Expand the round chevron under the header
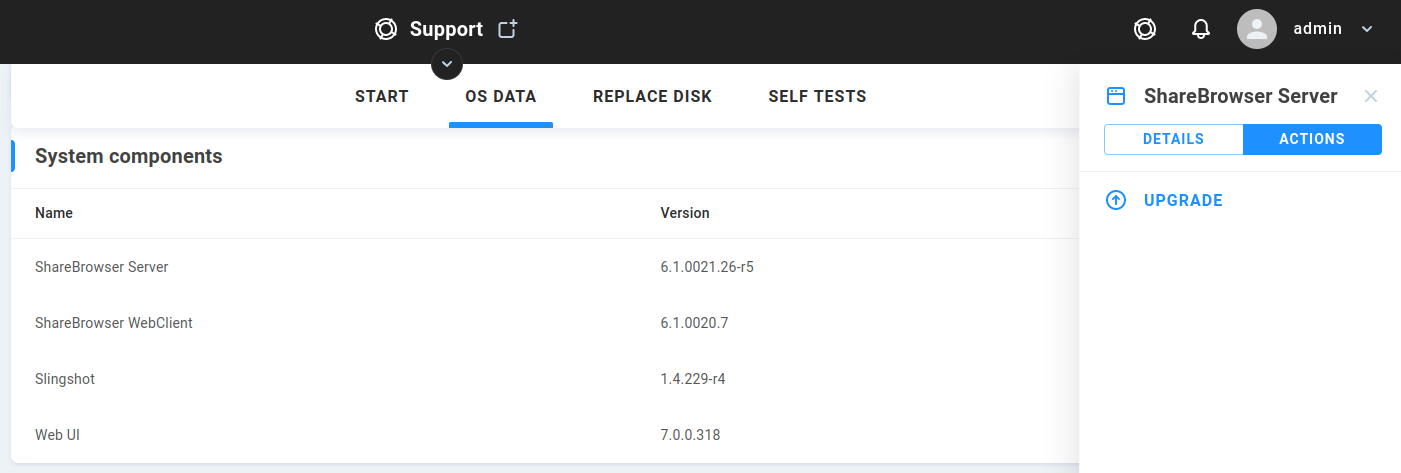 coord(447,64)
